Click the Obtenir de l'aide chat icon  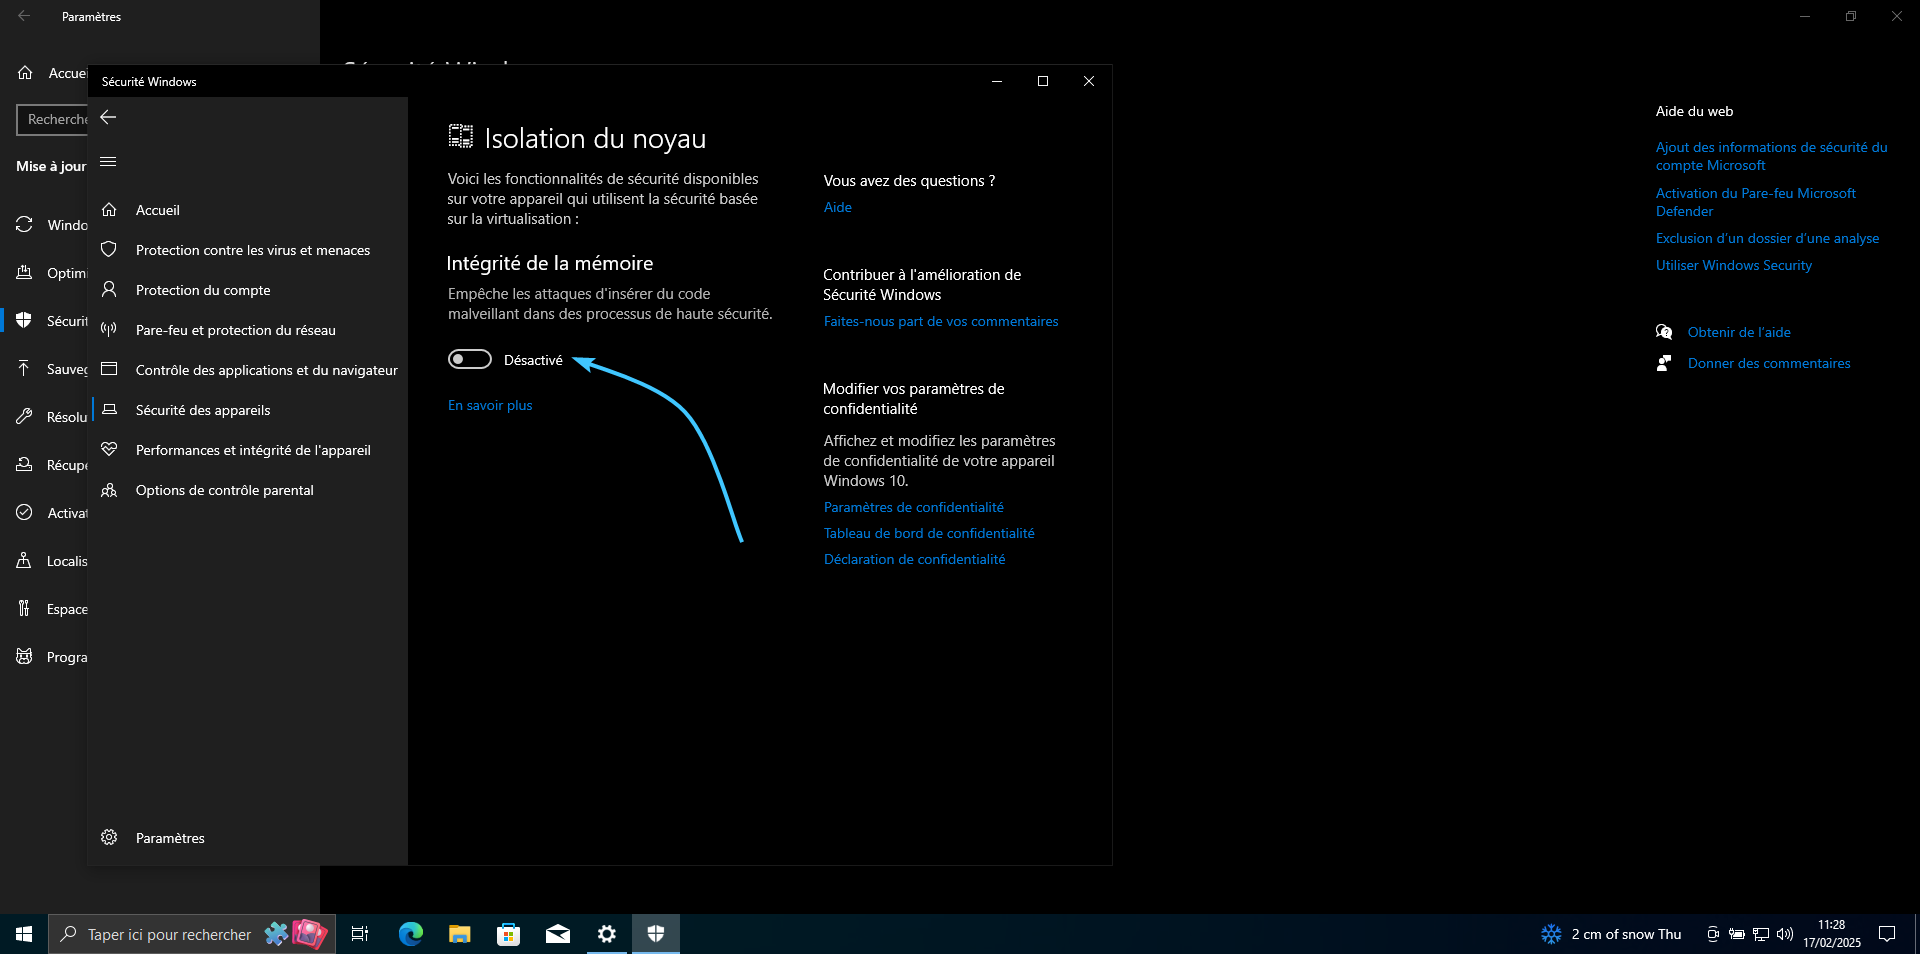1664,332
